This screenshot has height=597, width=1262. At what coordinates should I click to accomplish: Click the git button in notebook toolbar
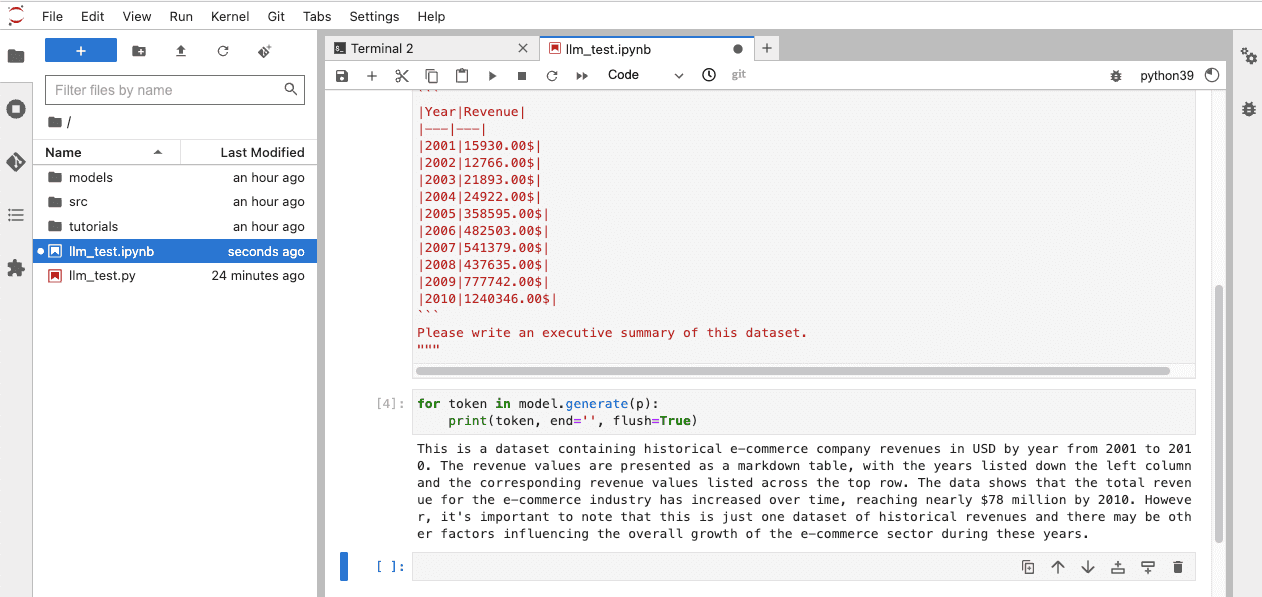(x=738, y=75)
